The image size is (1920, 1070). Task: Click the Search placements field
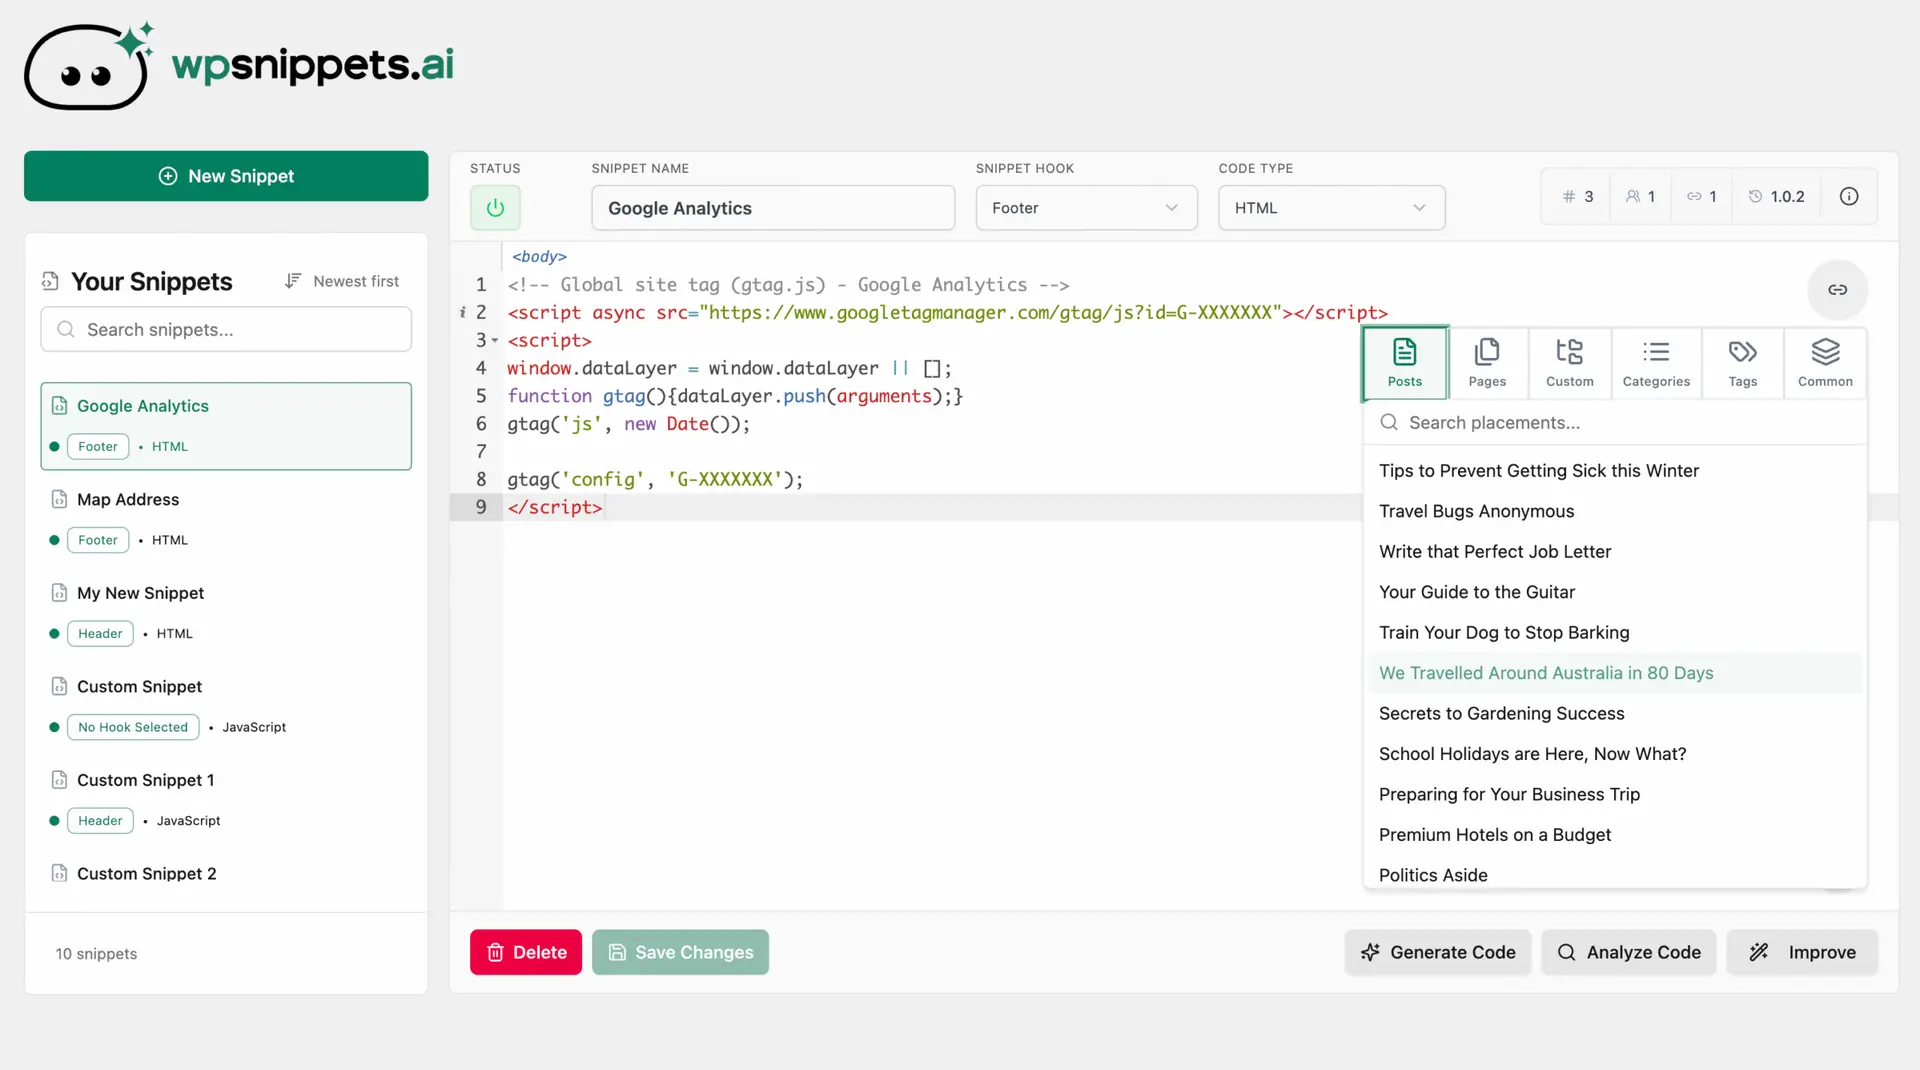click(1615, 423)
